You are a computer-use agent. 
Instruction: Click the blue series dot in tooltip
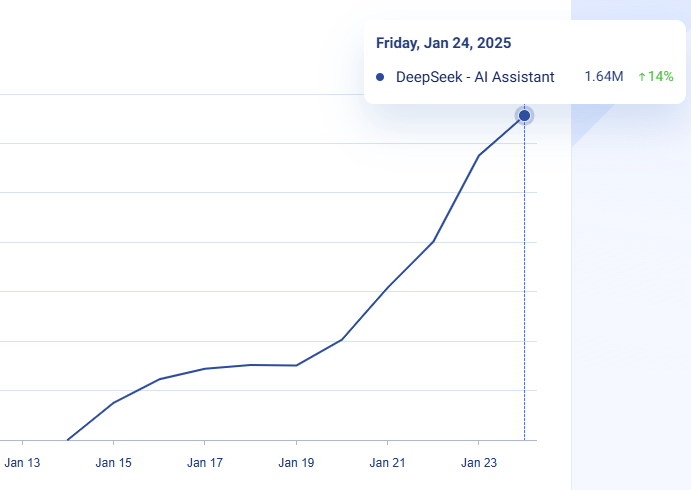pos(380,77)
